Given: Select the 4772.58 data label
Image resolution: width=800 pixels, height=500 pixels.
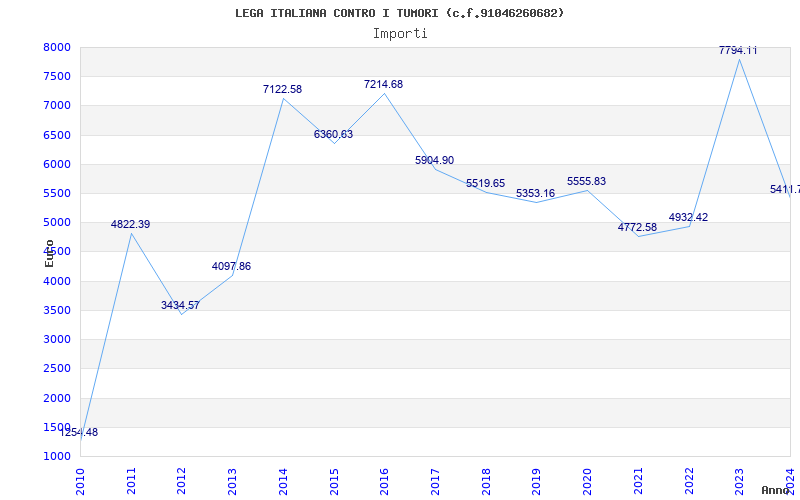Looking at the screenshot, I should [x=637, y=228].
